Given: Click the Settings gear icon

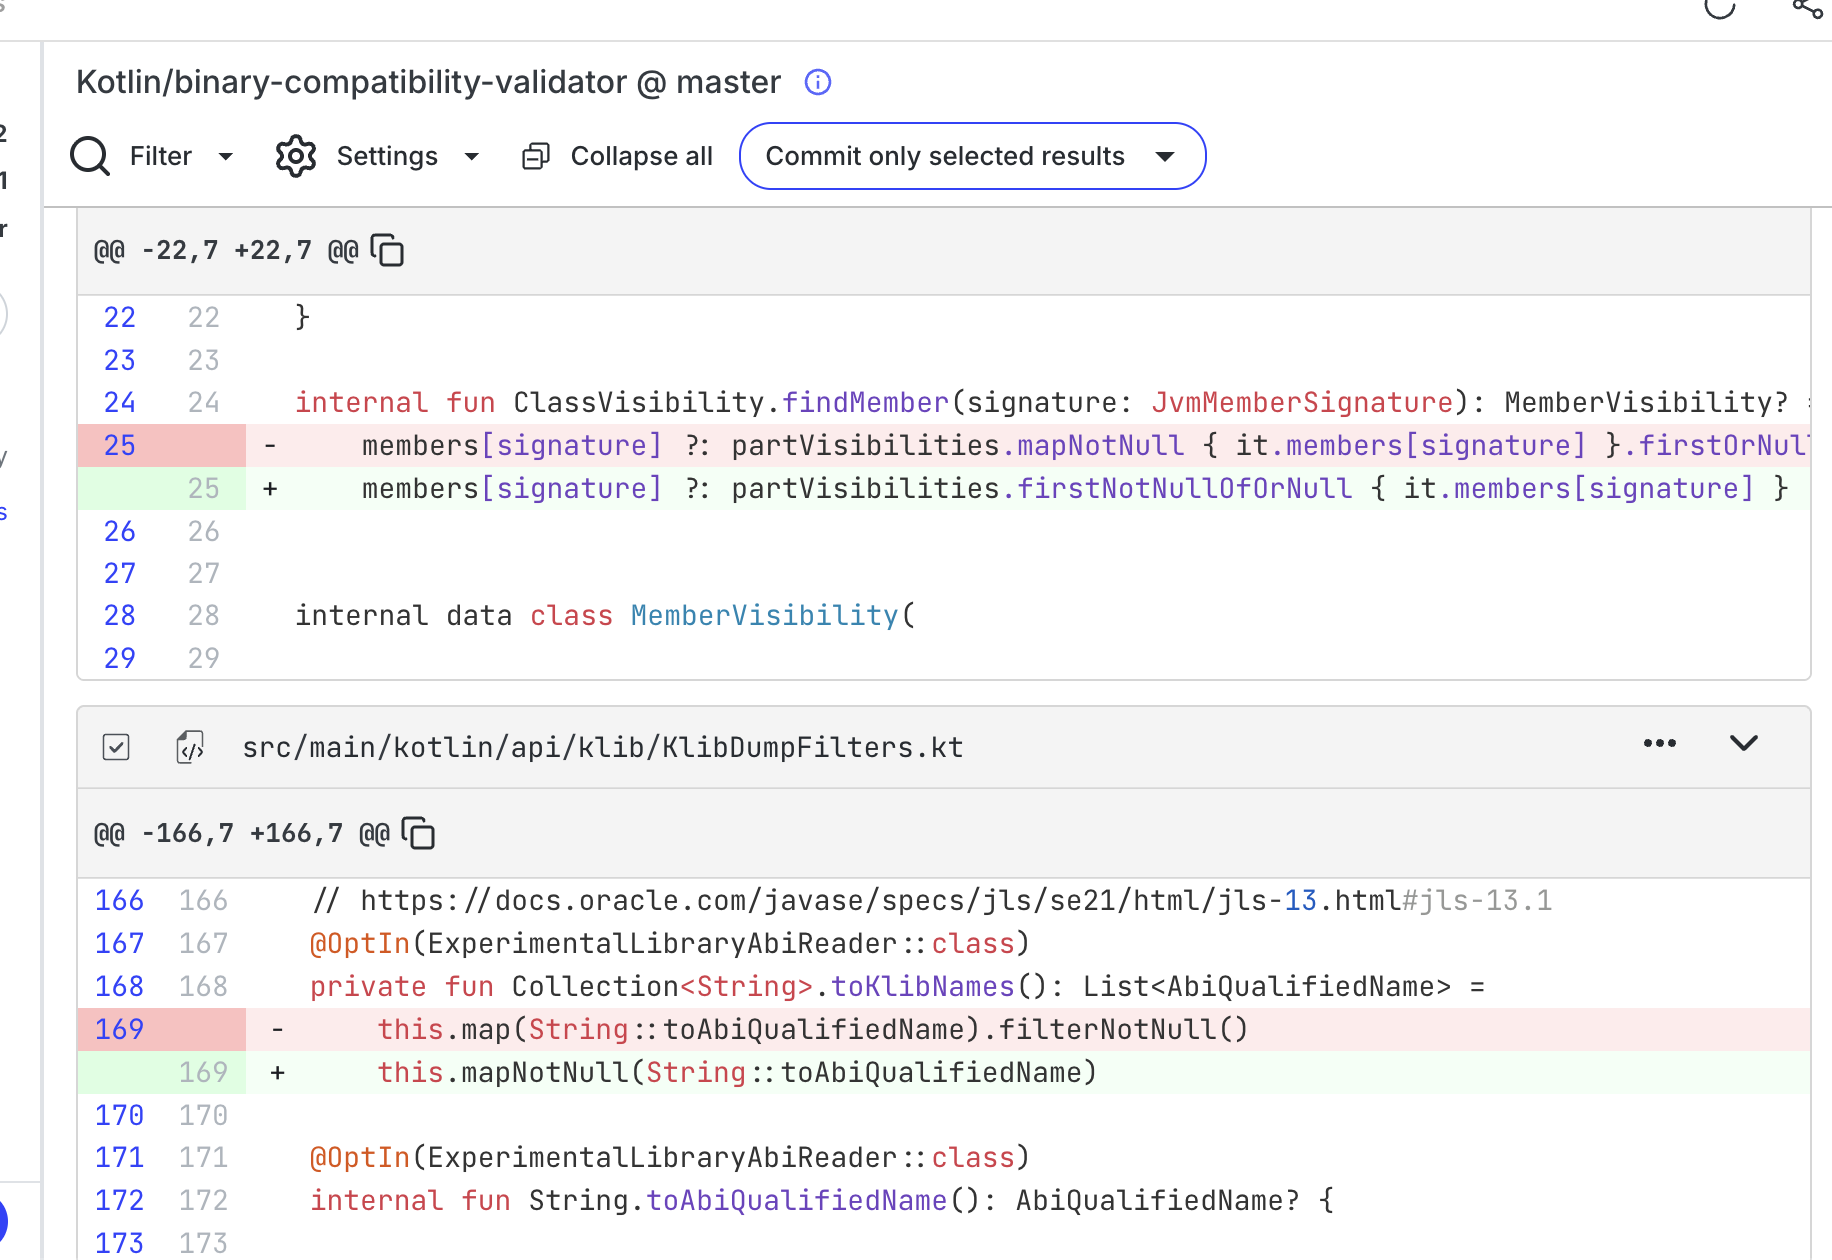Looking at the screenshot, I should pyautogui.click(x=296, y=156).
